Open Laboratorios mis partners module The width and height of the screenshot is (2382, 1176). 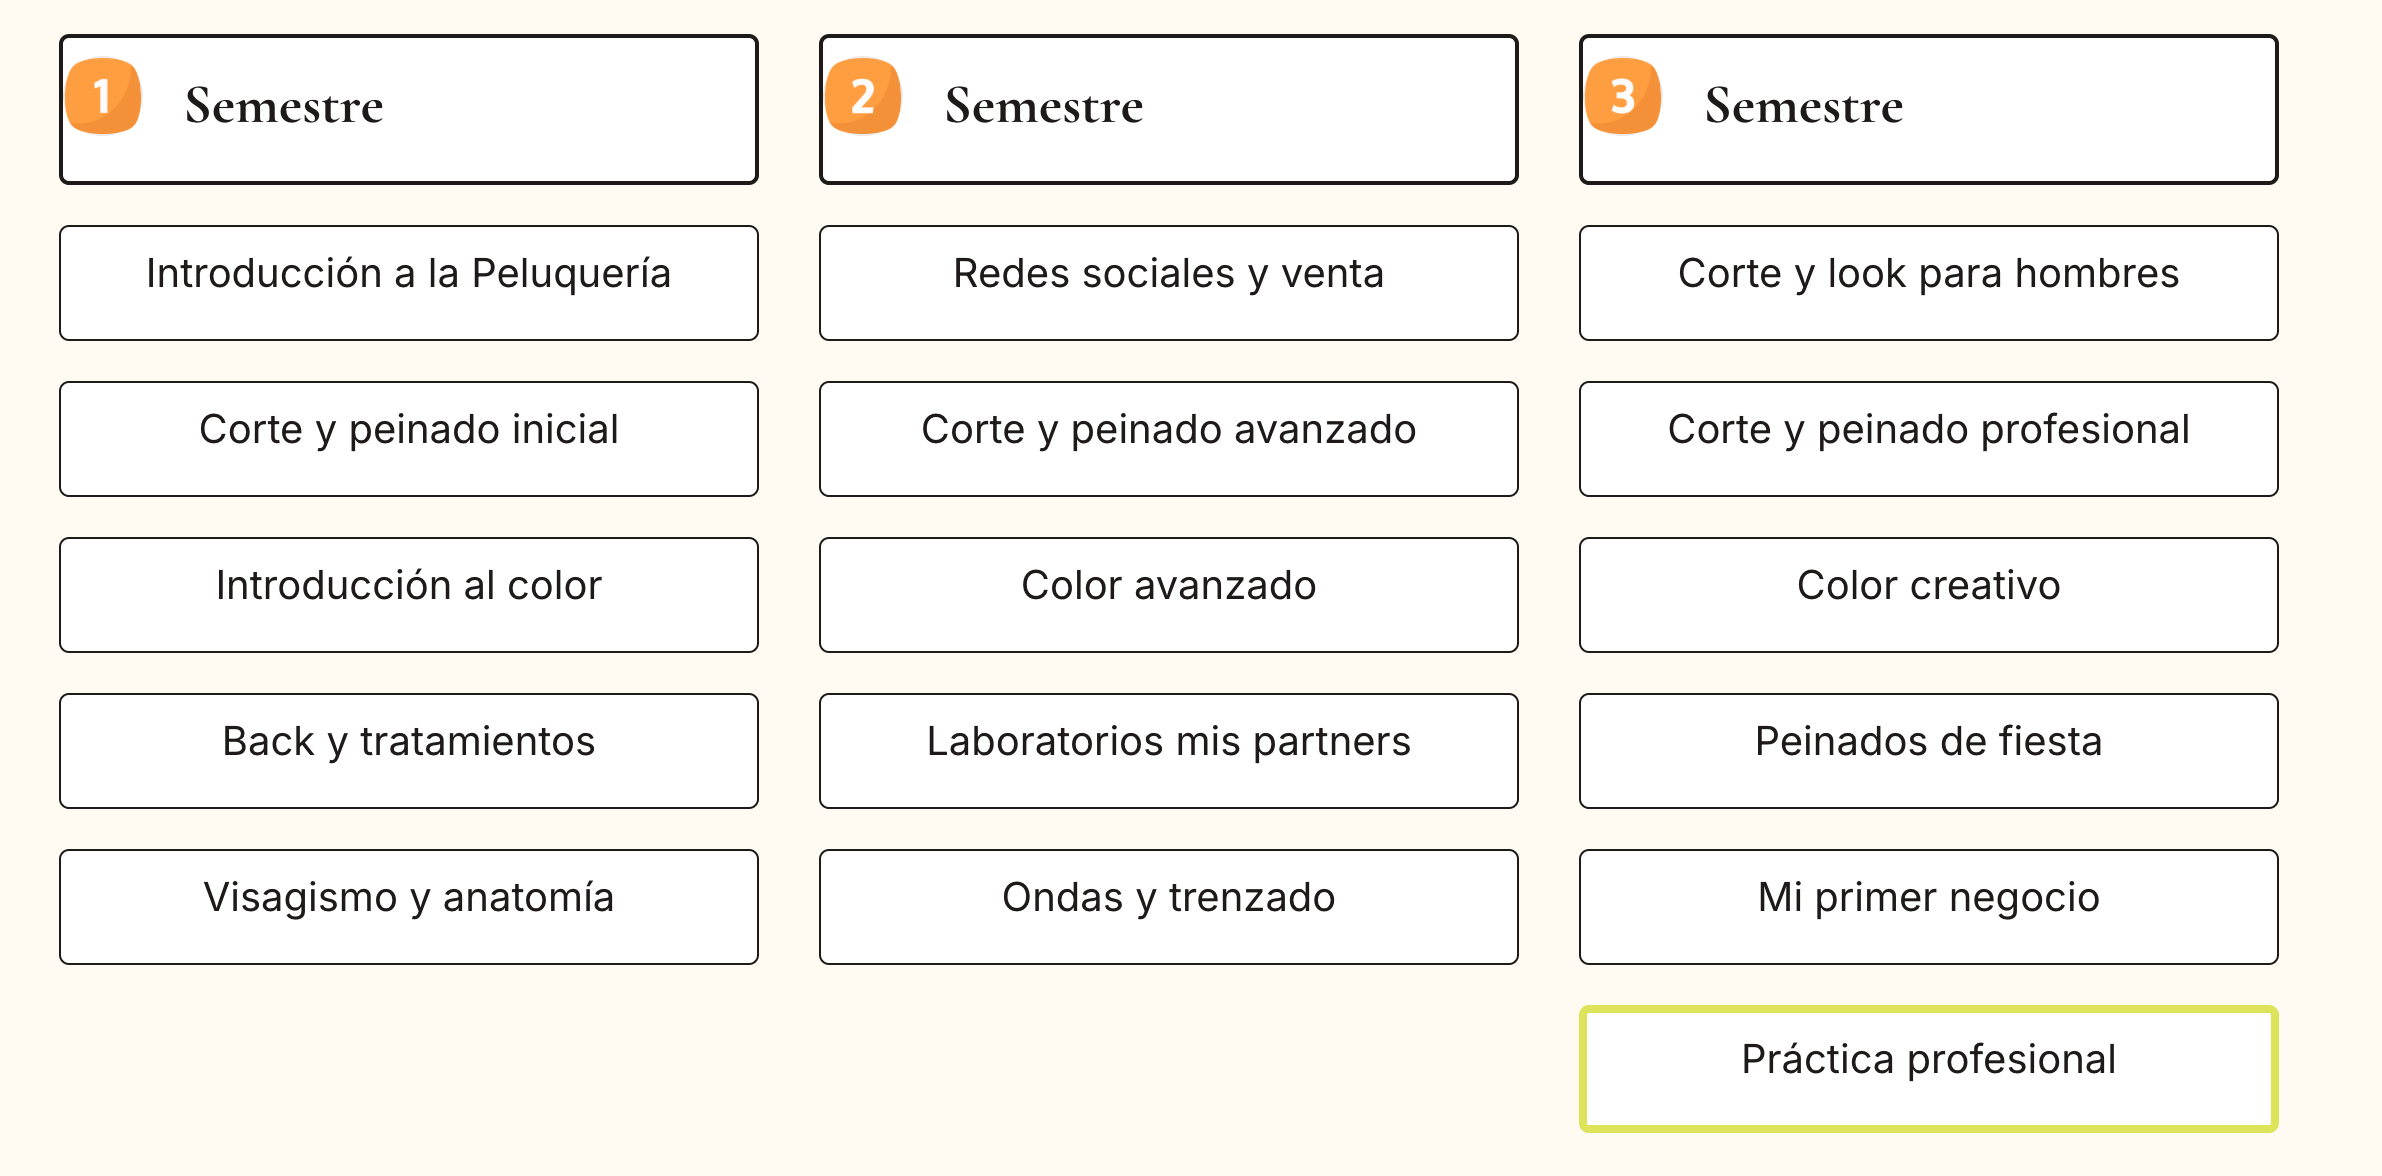[x=1169, y=751]
